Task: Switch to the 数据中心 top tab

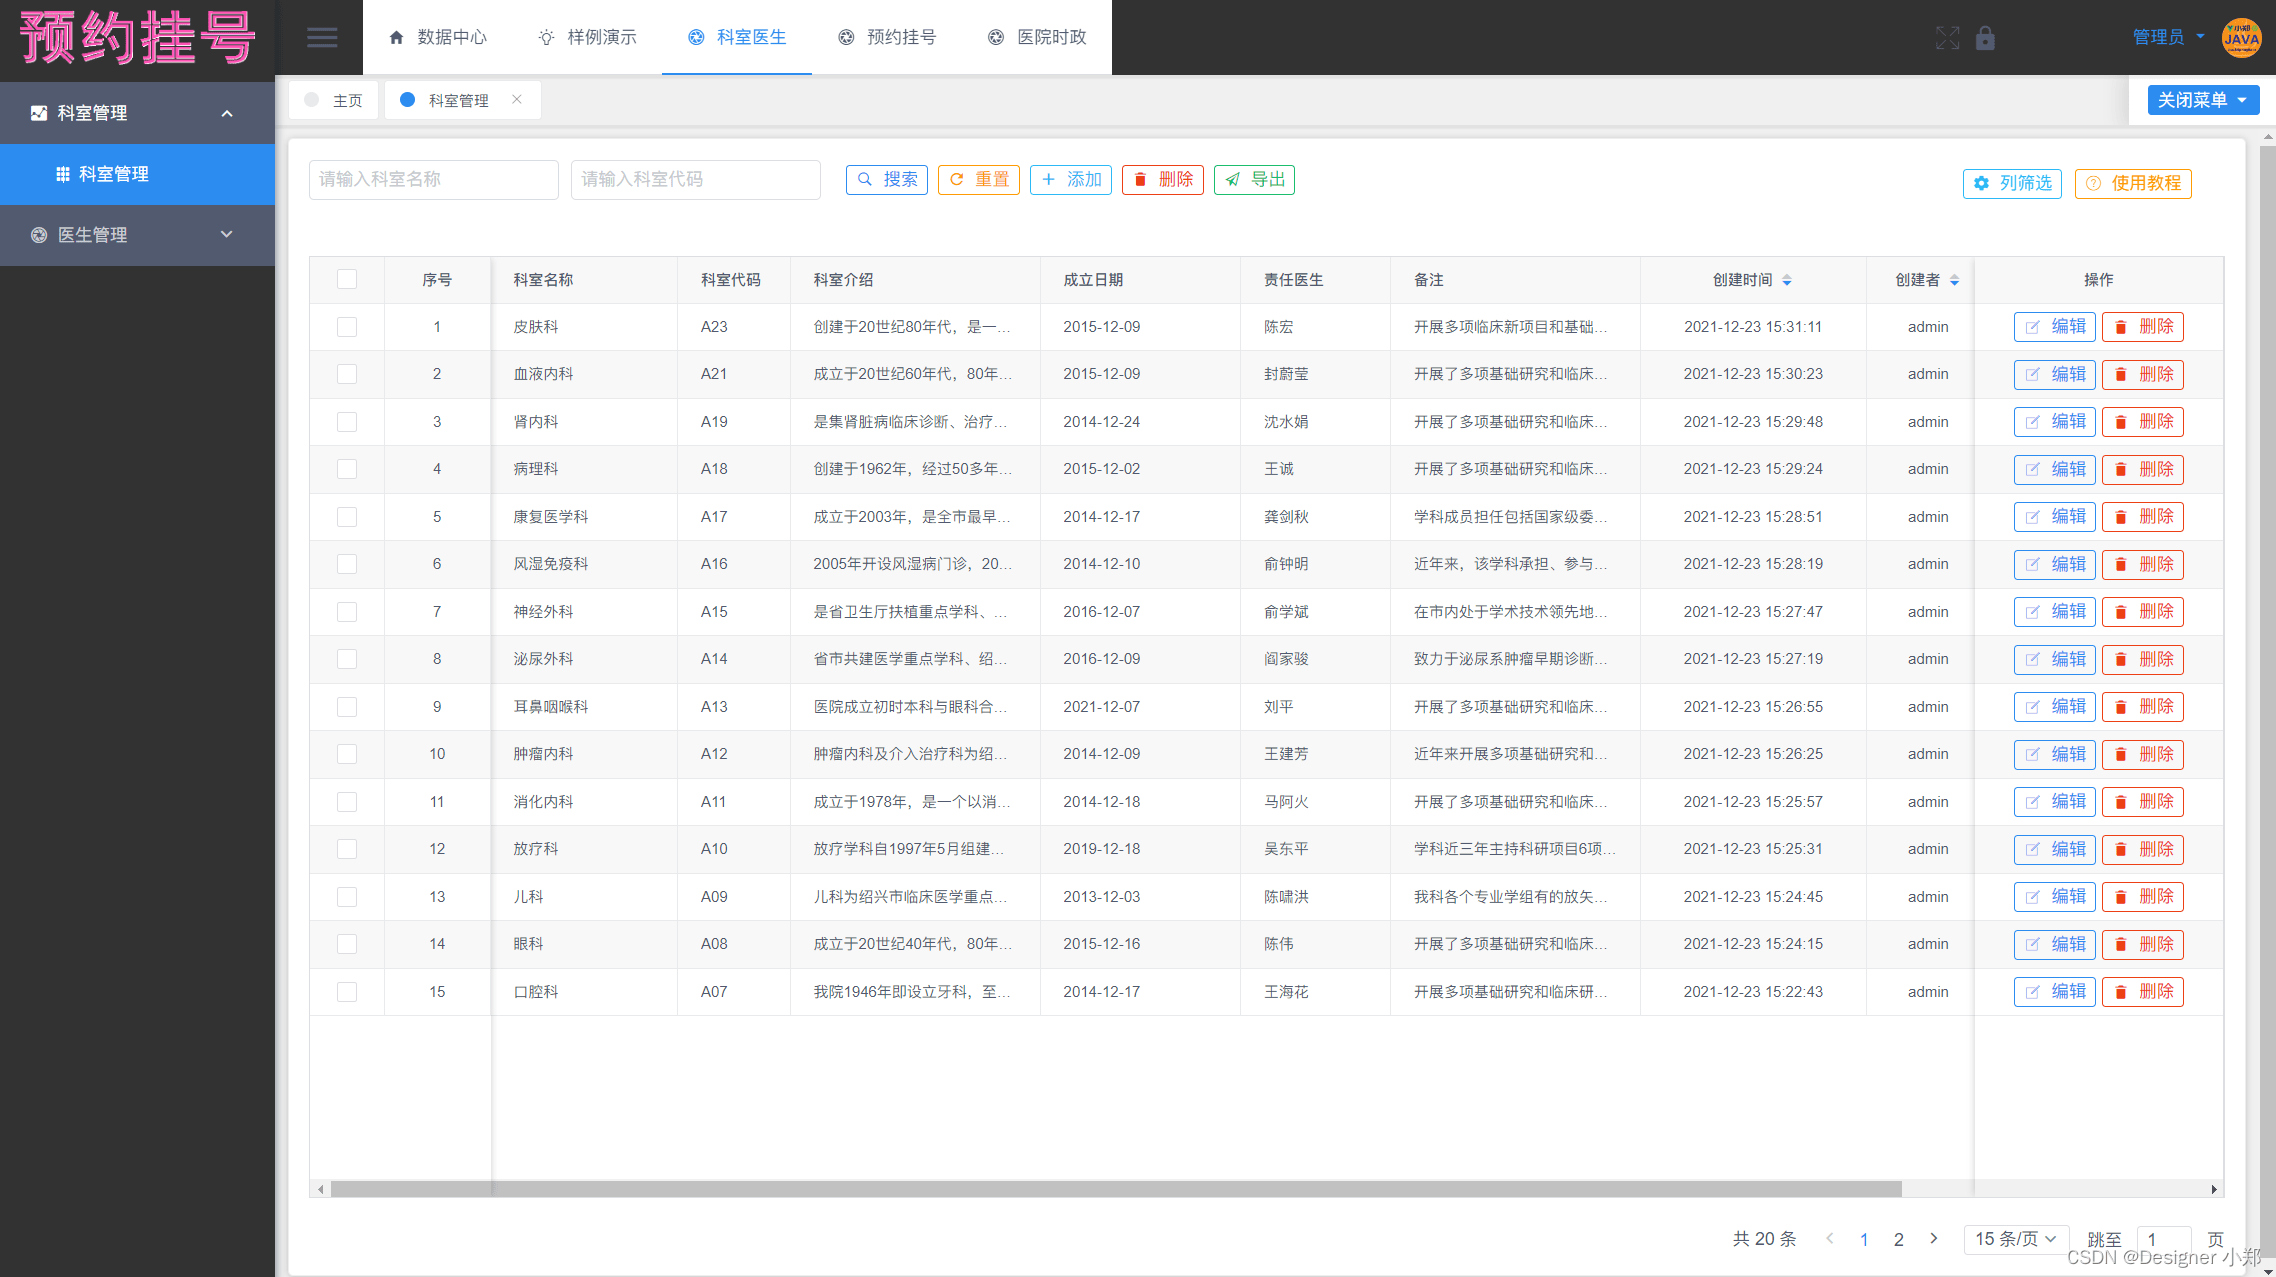Action: pyautogui.click(x=437, y=37)
